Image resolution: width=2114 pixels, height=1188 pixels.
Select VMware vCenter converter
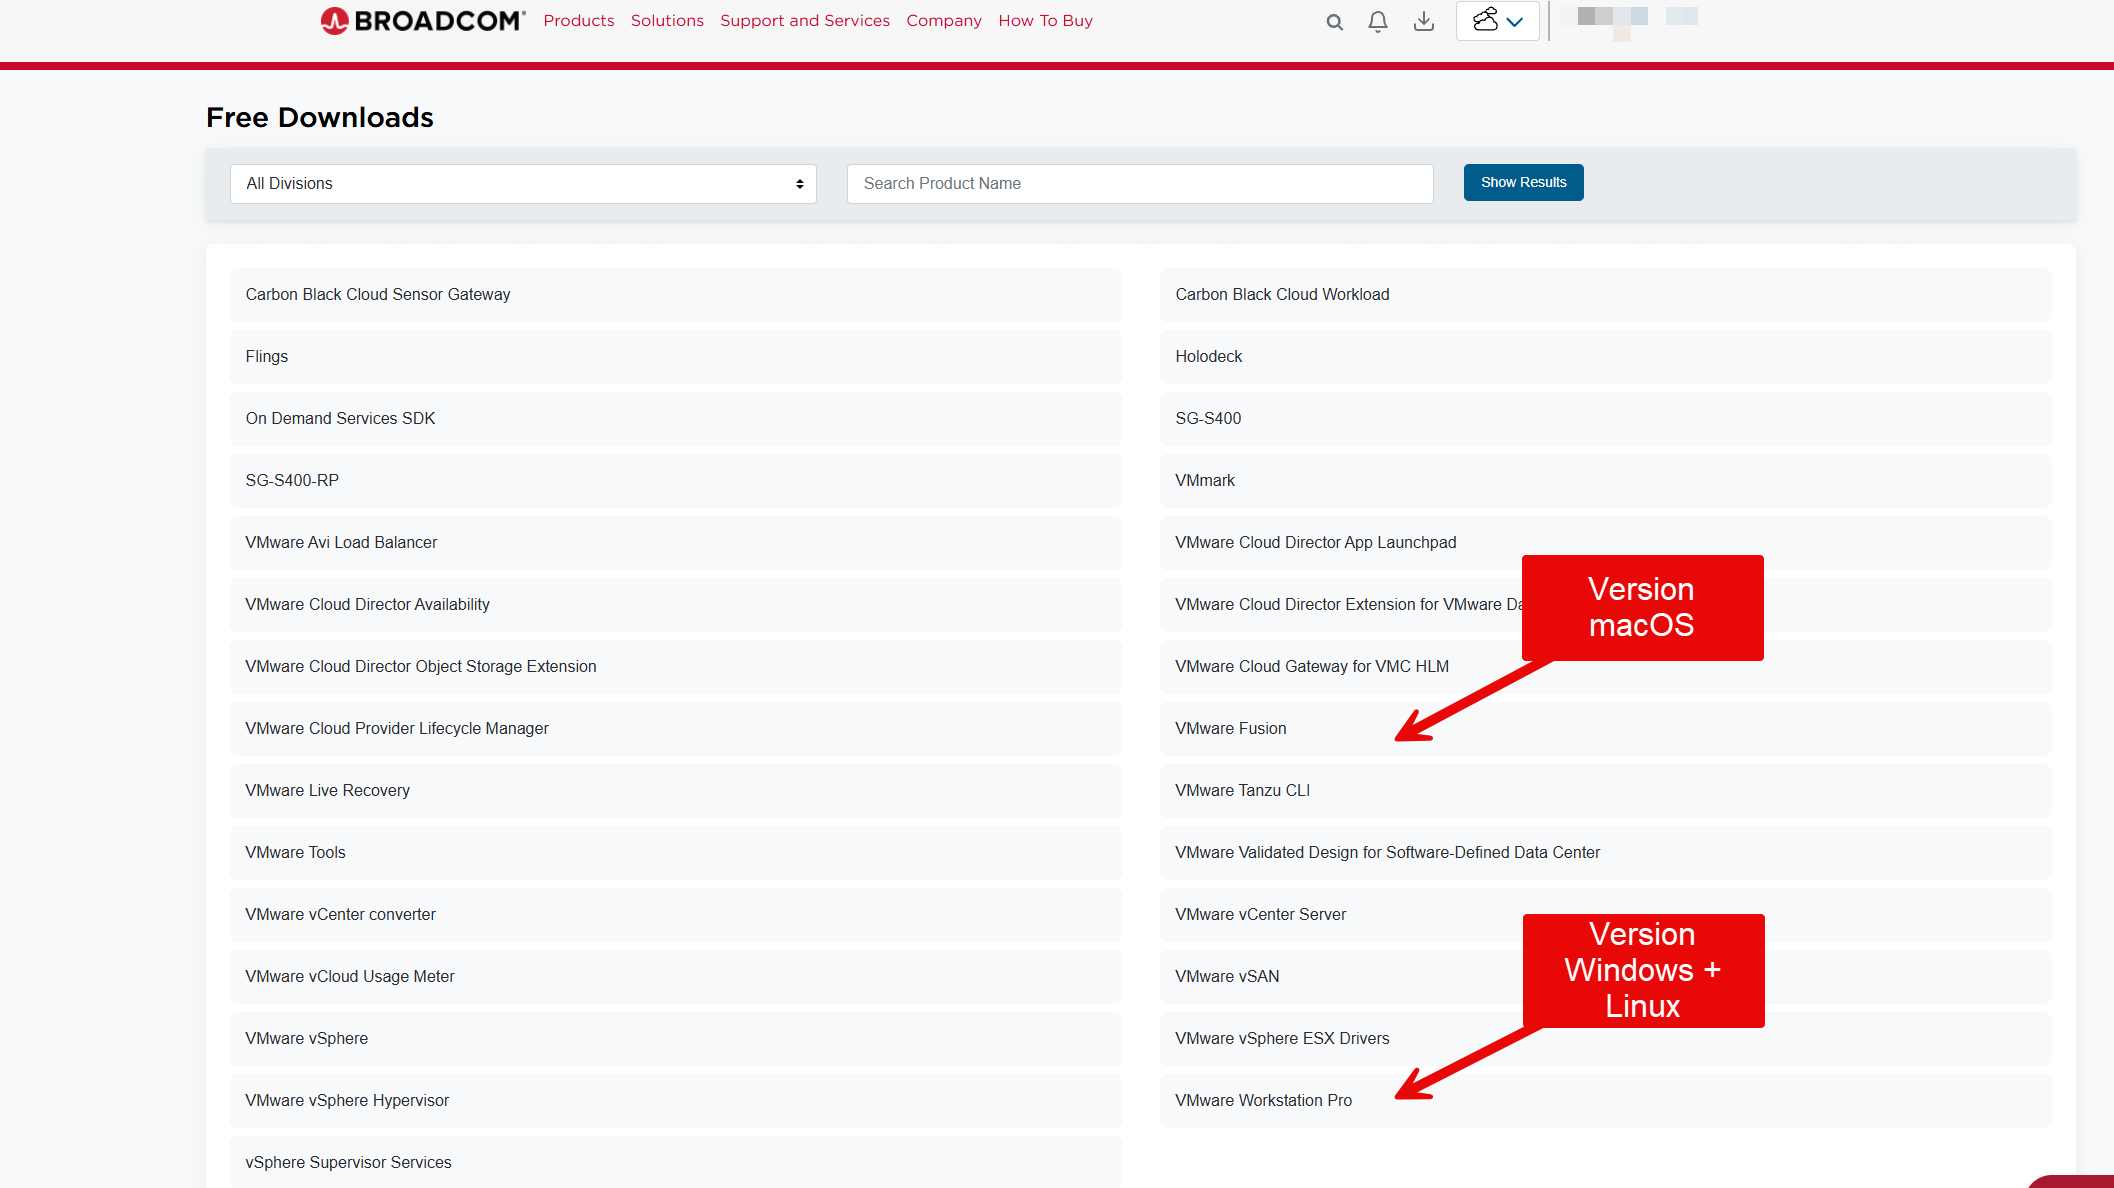coord(676,915)
